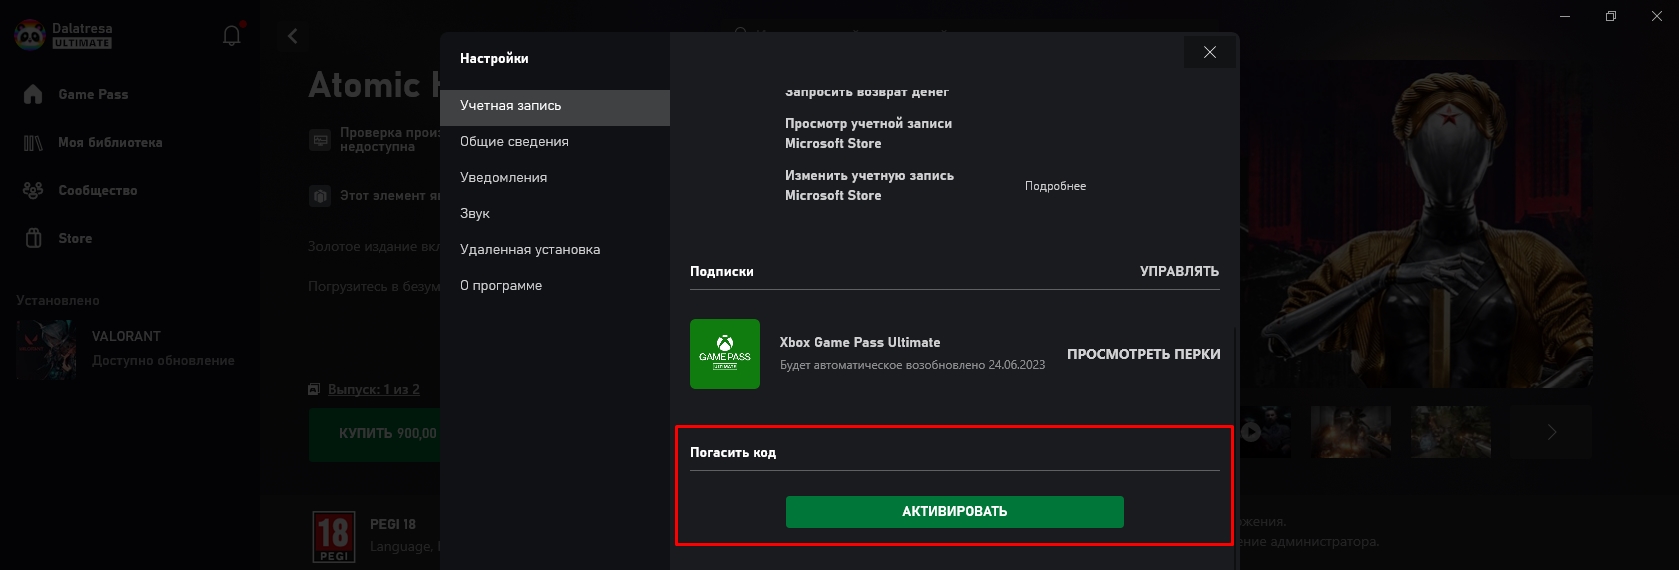Click the Подробнее link

point(1055,186)
